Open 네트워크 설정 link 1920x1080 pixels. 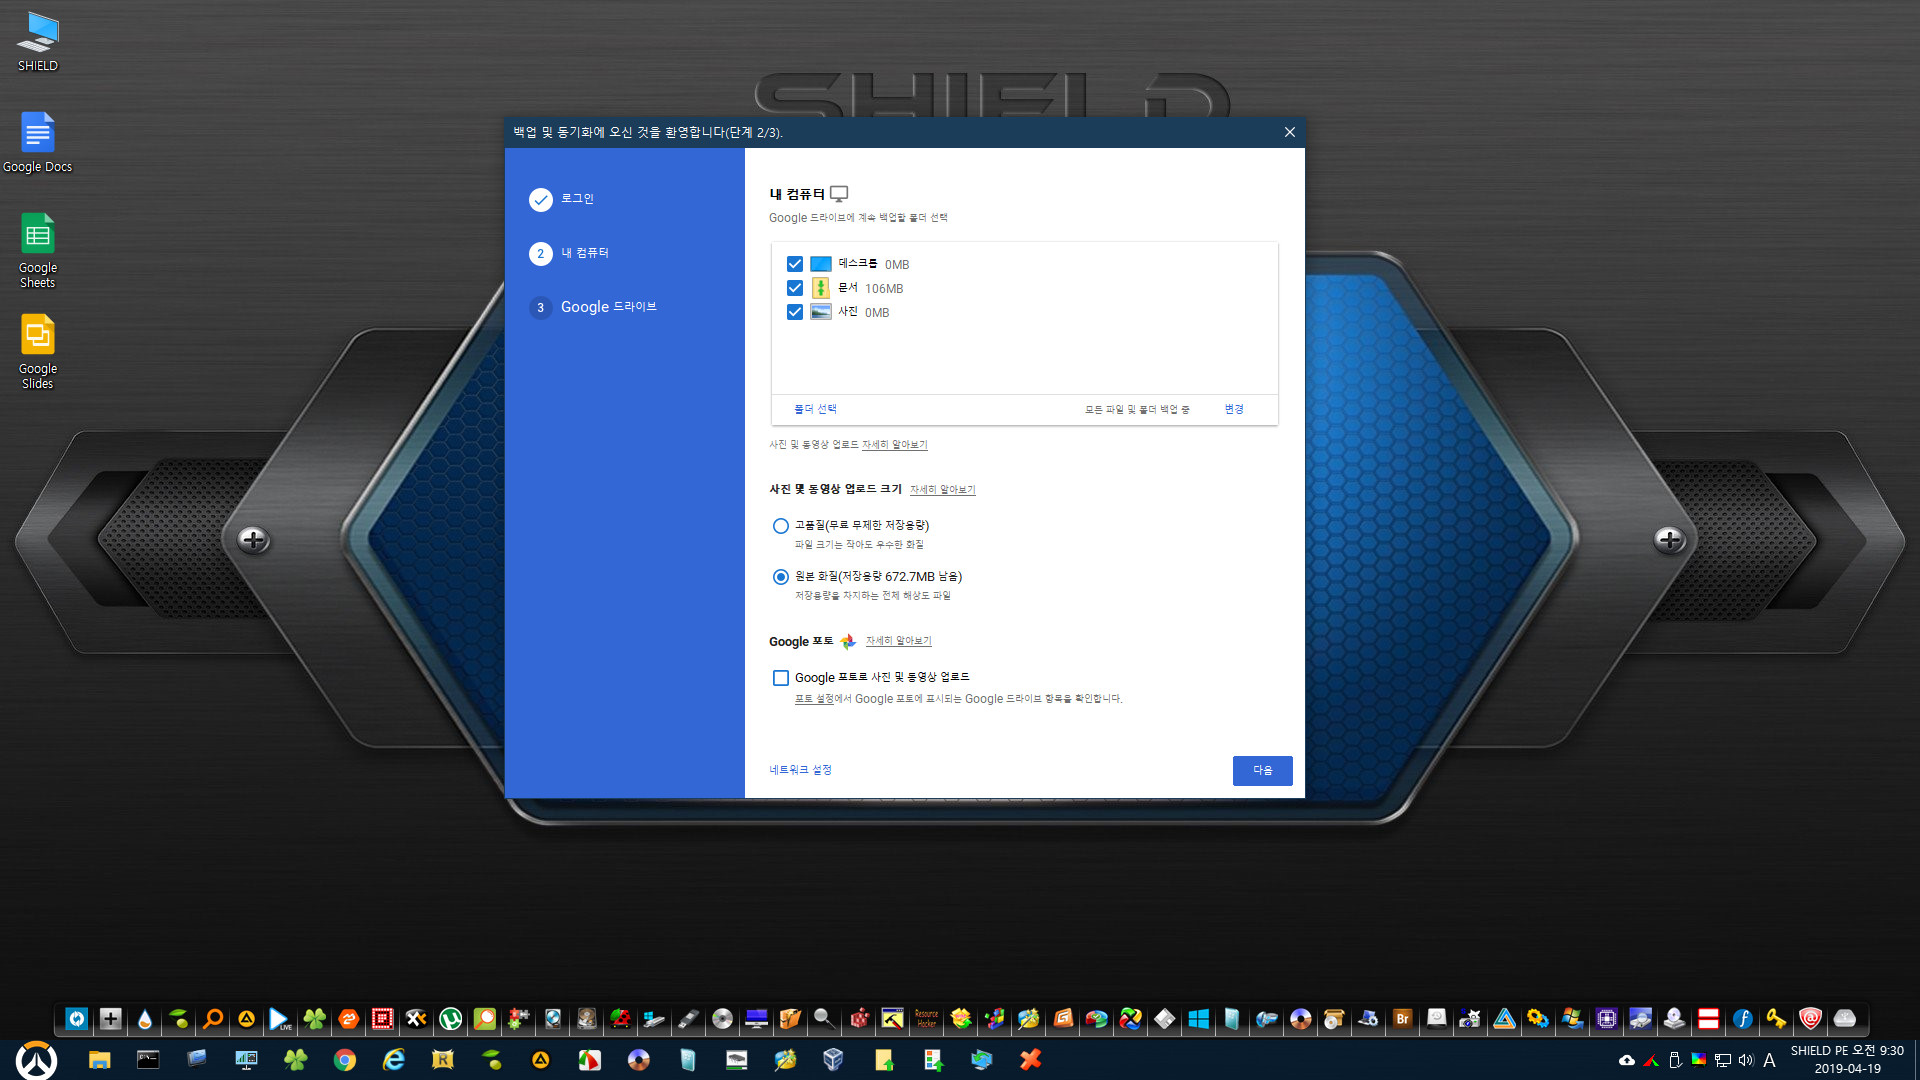tap(800, 770)
